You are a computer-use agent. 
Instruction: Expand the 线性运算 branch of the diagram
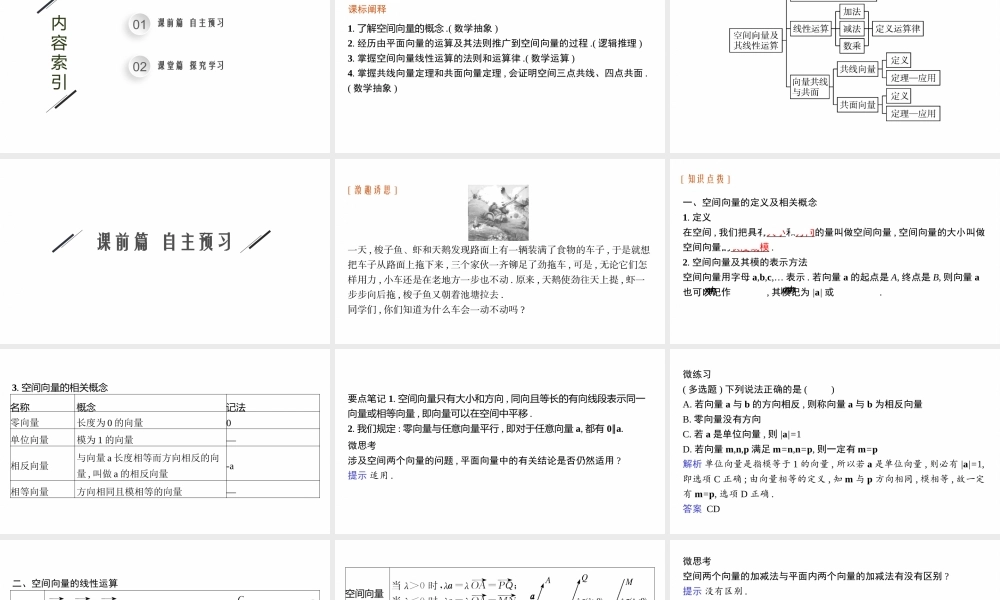coord(812,28)
